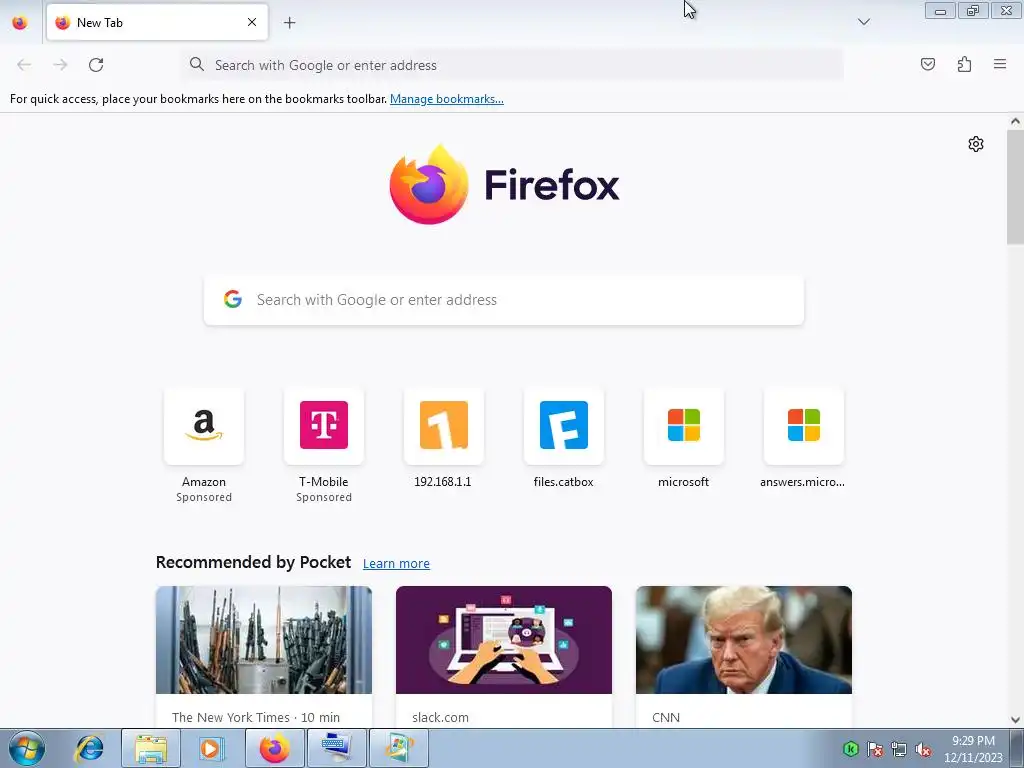The image size is (1024, 768).
Task: Open the 192.168.1.1 shortcut tile
Action: coord(443,426)
